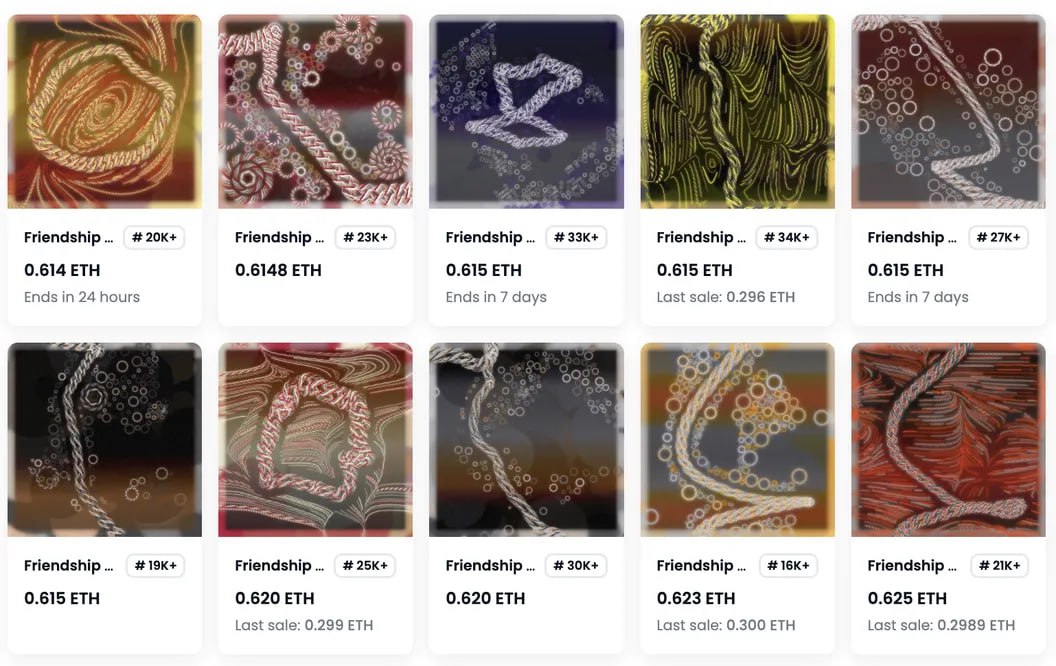The width and height of the screenshot is (1056, 666).
Task: Click the #30K+ rank badge
Action: click(576, 565)
